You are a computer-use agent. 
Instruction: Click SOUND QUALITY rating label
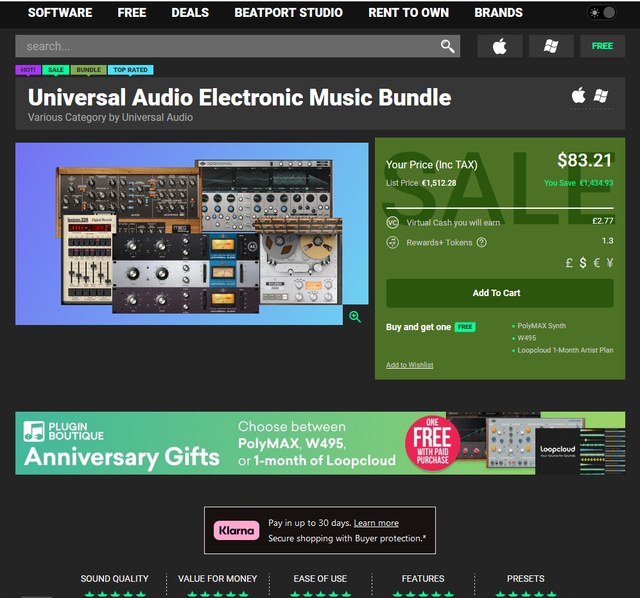[x=114, y=579]
